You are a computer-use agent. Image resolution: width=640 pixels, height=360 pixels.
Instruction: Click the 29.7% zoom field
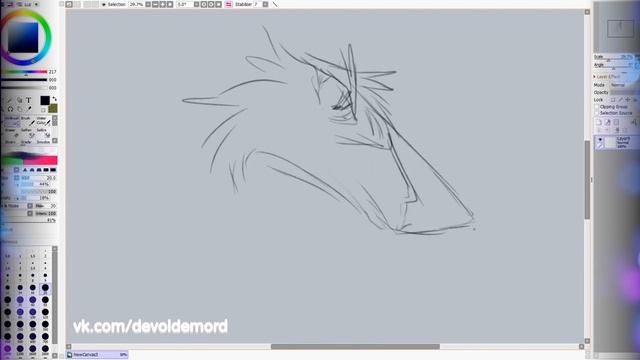(x=137, y=4)
